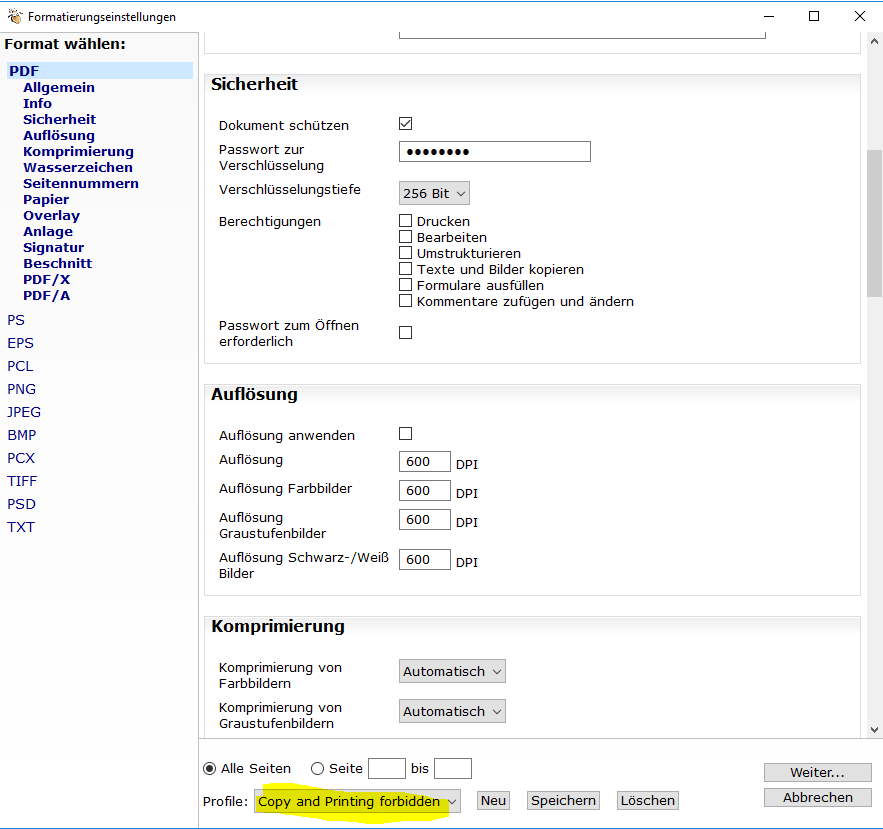
Task: Open the Profile selection dropdown
Action: point(357,801)
